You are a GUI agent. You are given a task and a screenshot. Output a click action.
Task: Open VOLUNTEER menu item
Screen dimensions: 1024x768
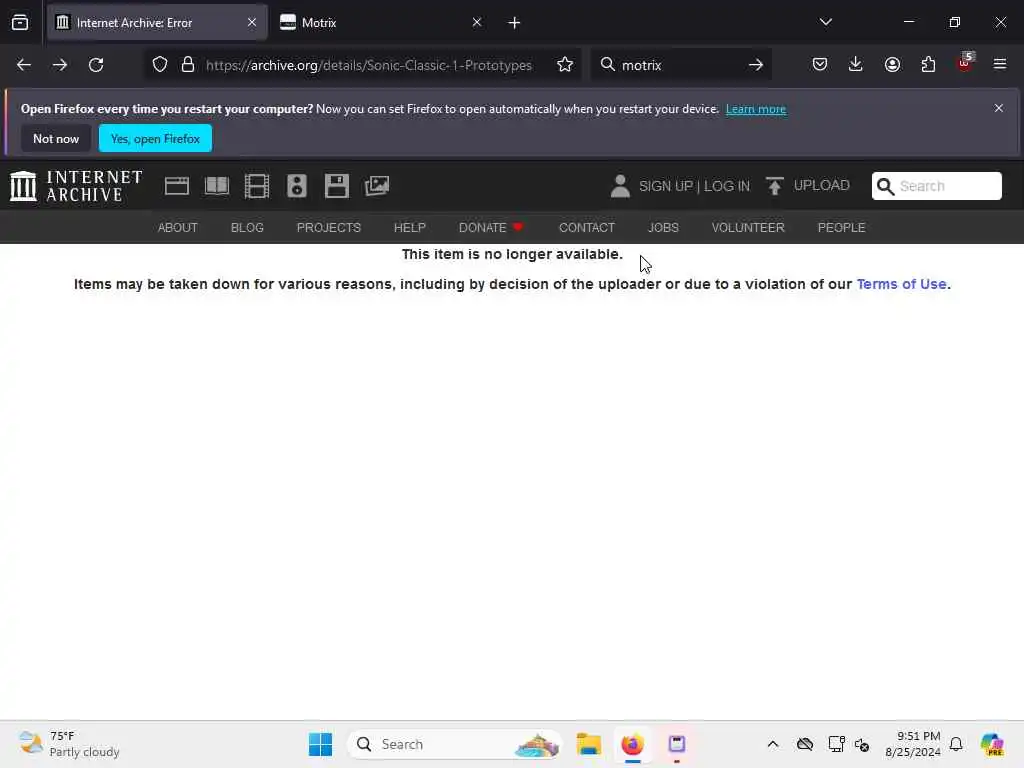[748, 228]
